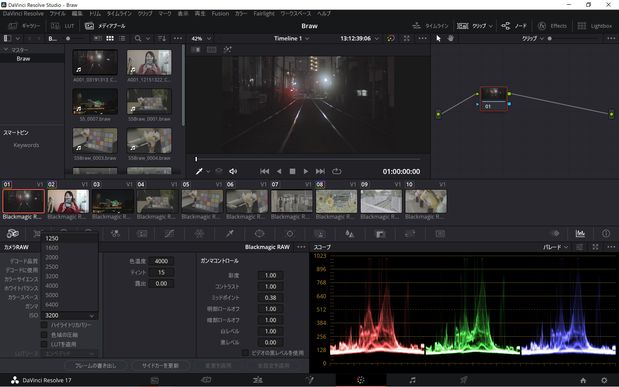Open the Help menu
The width and height of the screenshot is (619, 387).
[x=324, y=13]
